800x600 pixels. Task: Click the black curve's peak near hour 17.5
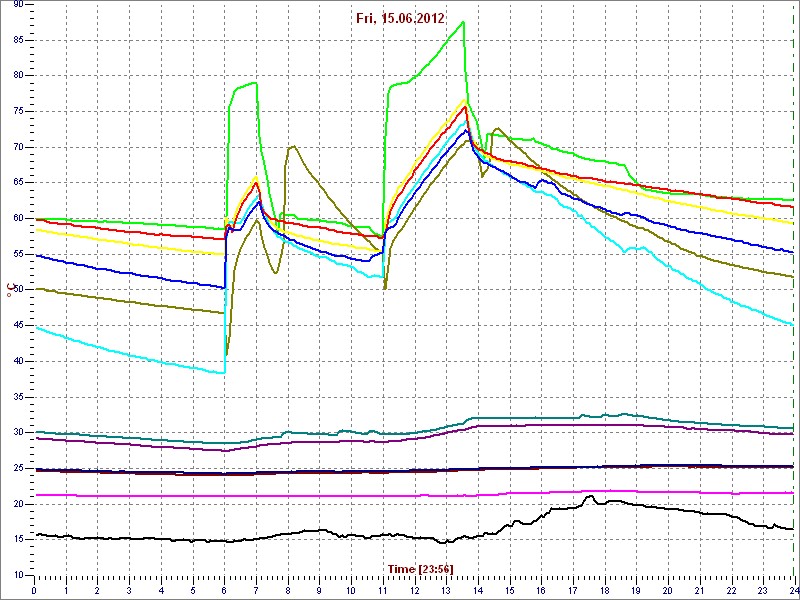click(590, 496)
